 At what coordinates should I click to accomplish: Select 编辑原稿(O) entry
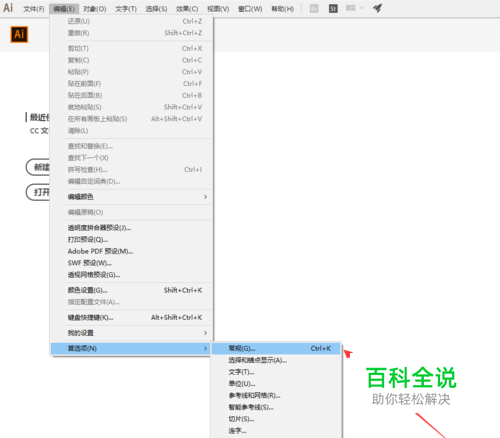[x=132, y=212]
